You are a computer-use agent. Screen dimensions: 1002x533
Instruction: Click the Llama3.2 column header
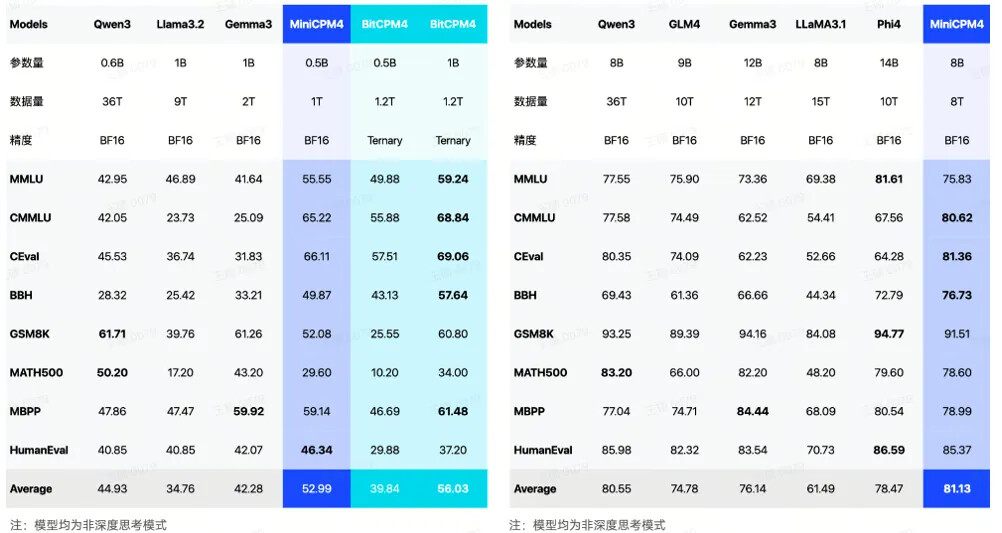point(180,23)
